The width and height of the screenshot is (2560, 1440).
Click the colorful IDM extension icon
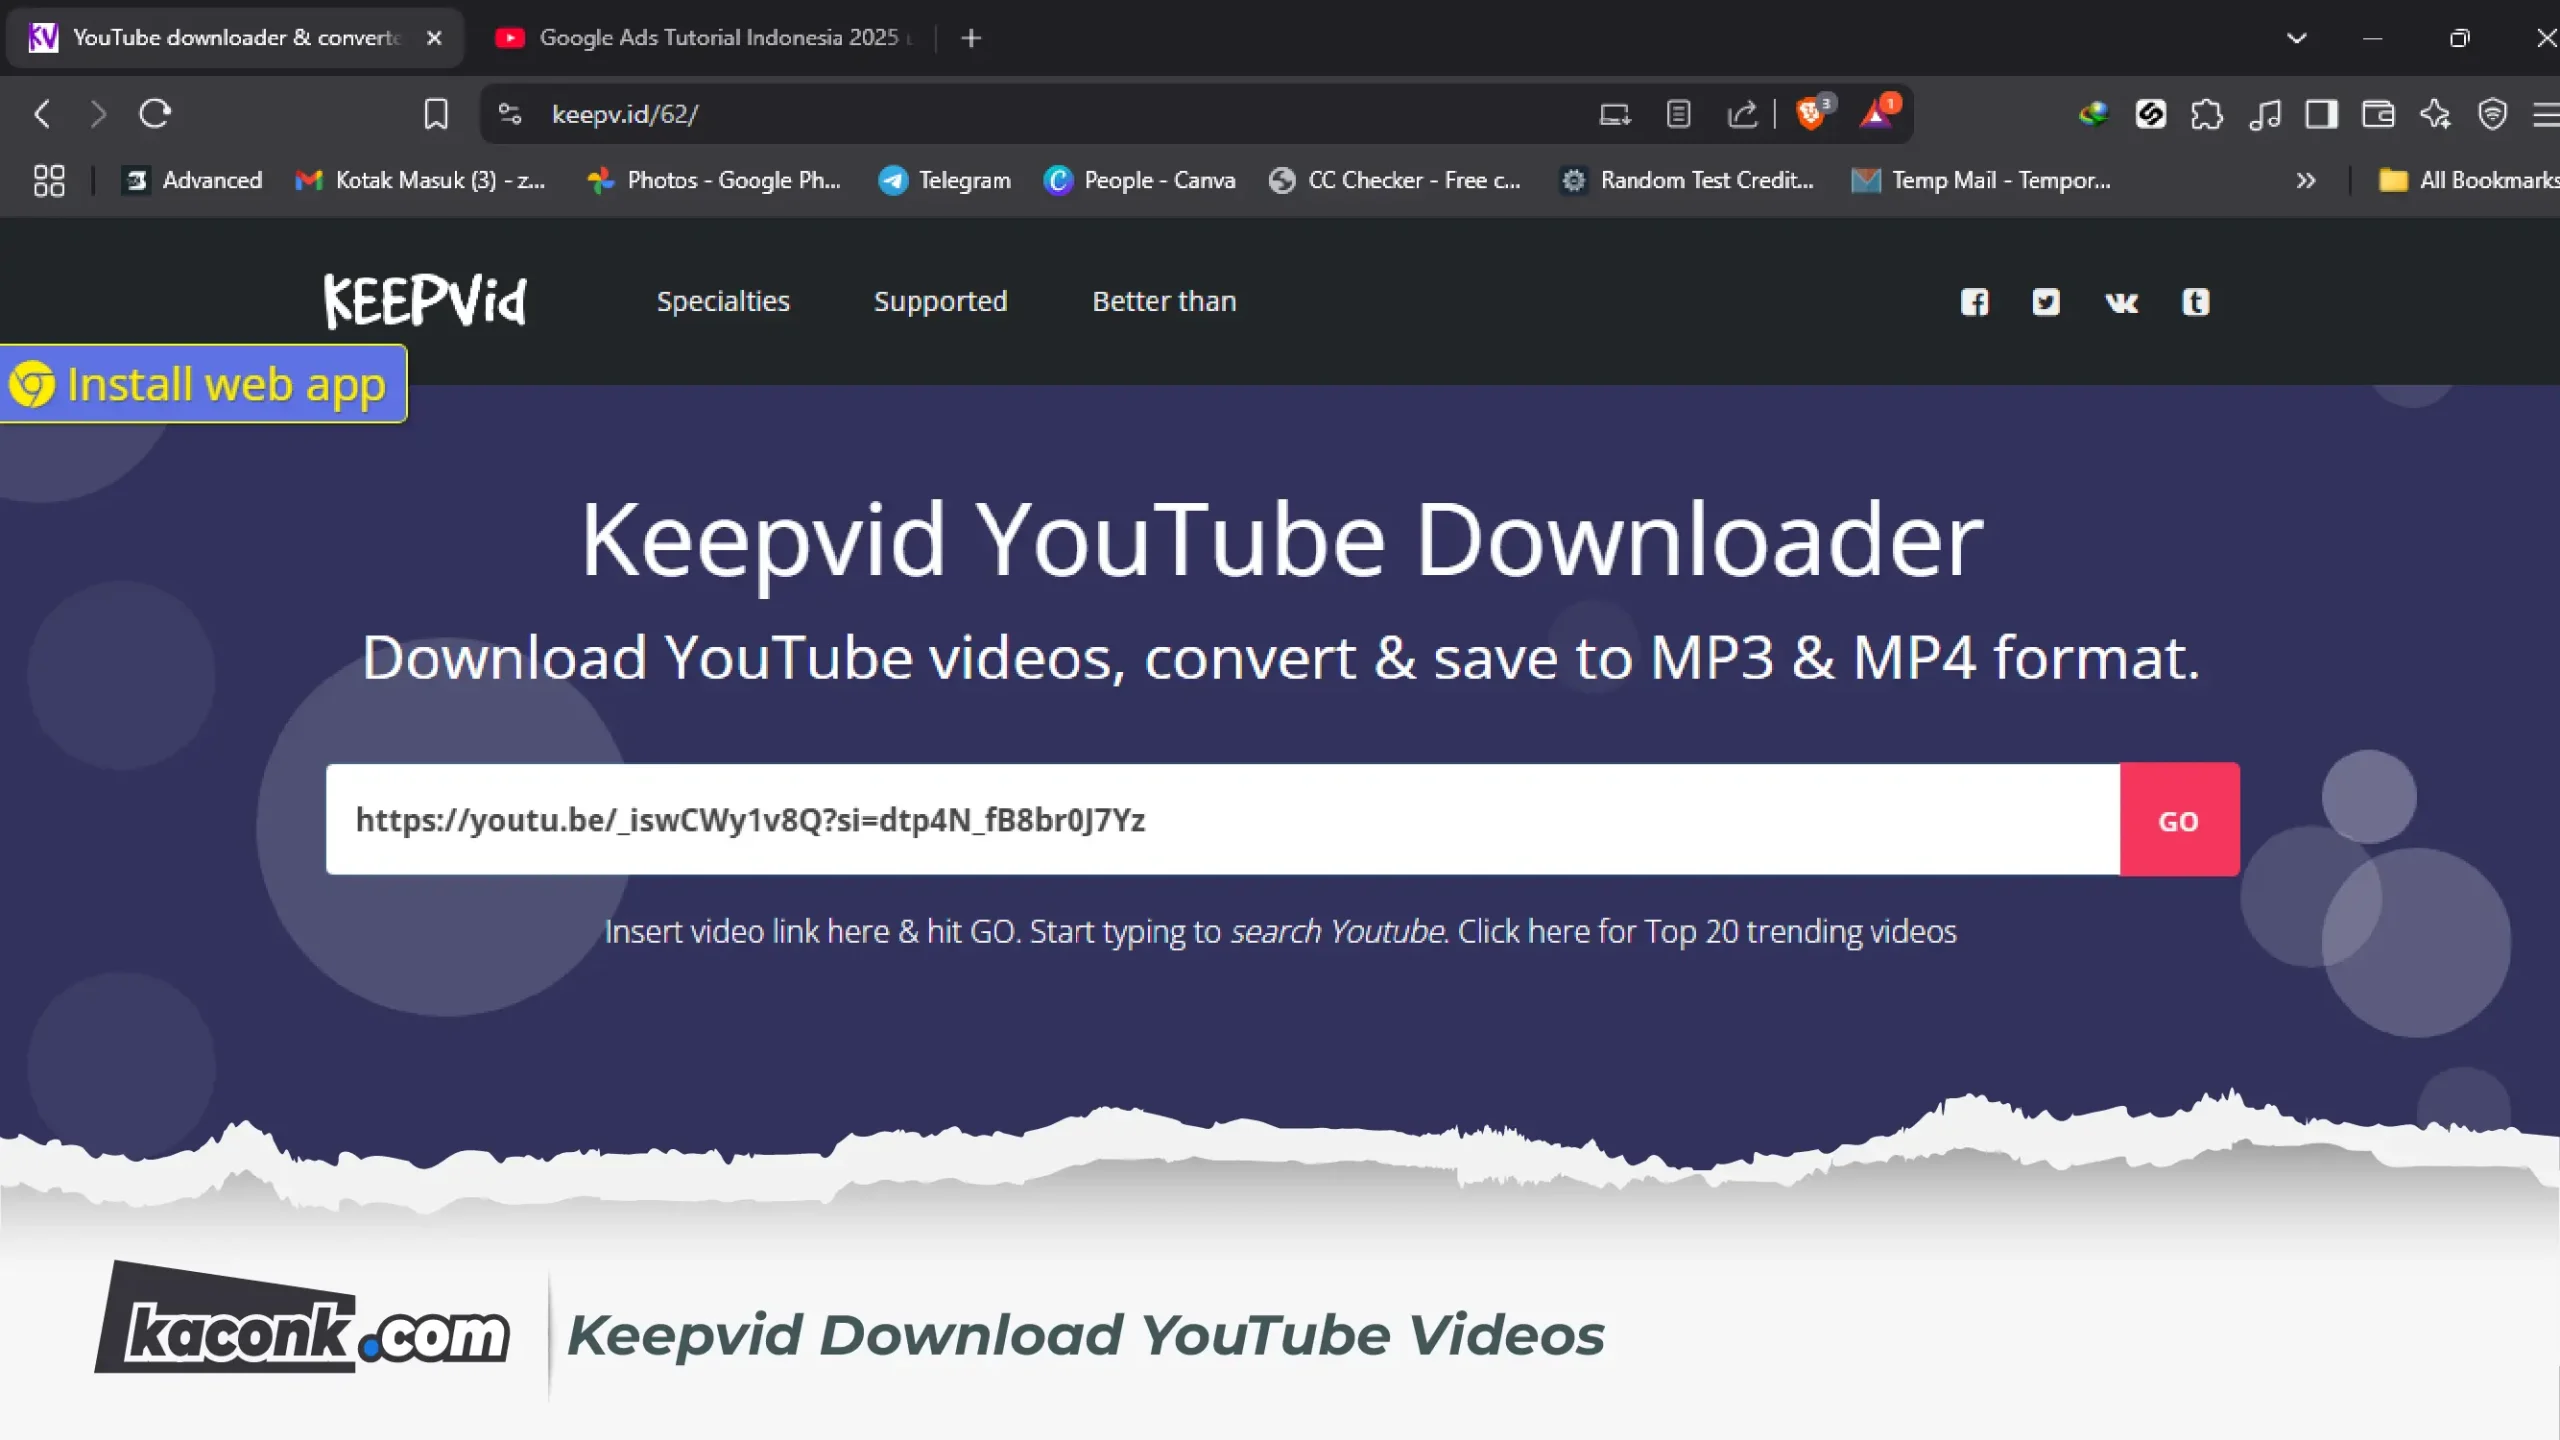(2093, 114)
